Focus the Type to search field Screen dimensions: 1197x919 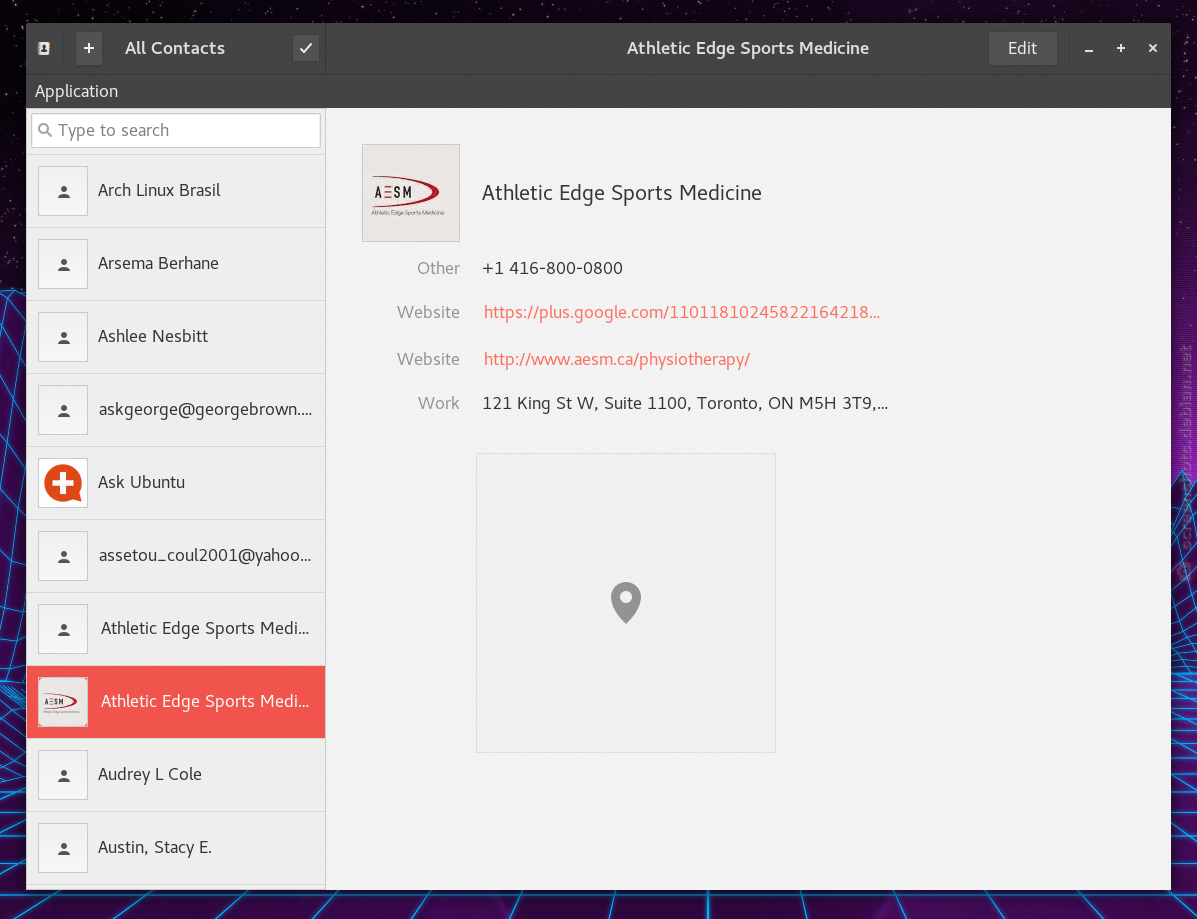176,131
